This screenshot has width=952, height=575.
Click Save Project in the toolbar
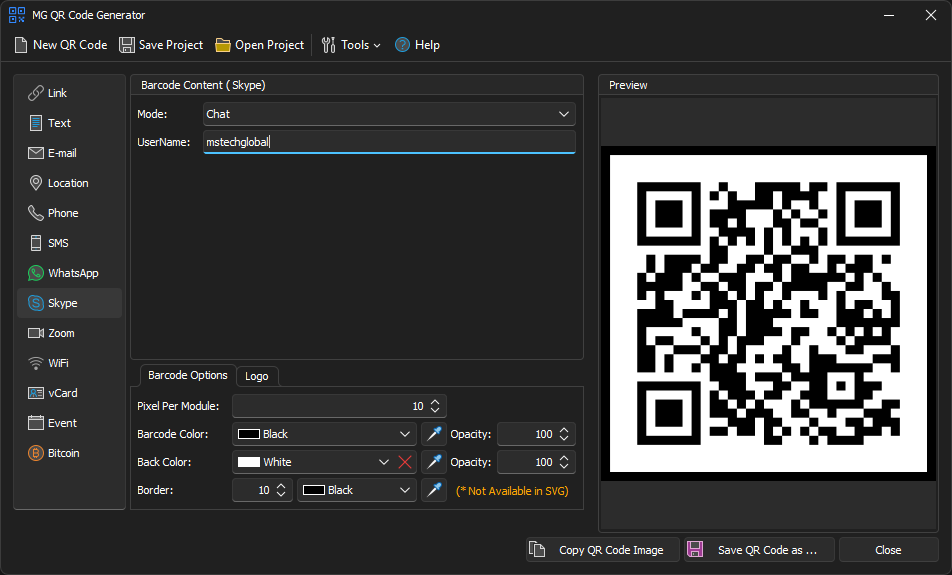pos(161,45)
